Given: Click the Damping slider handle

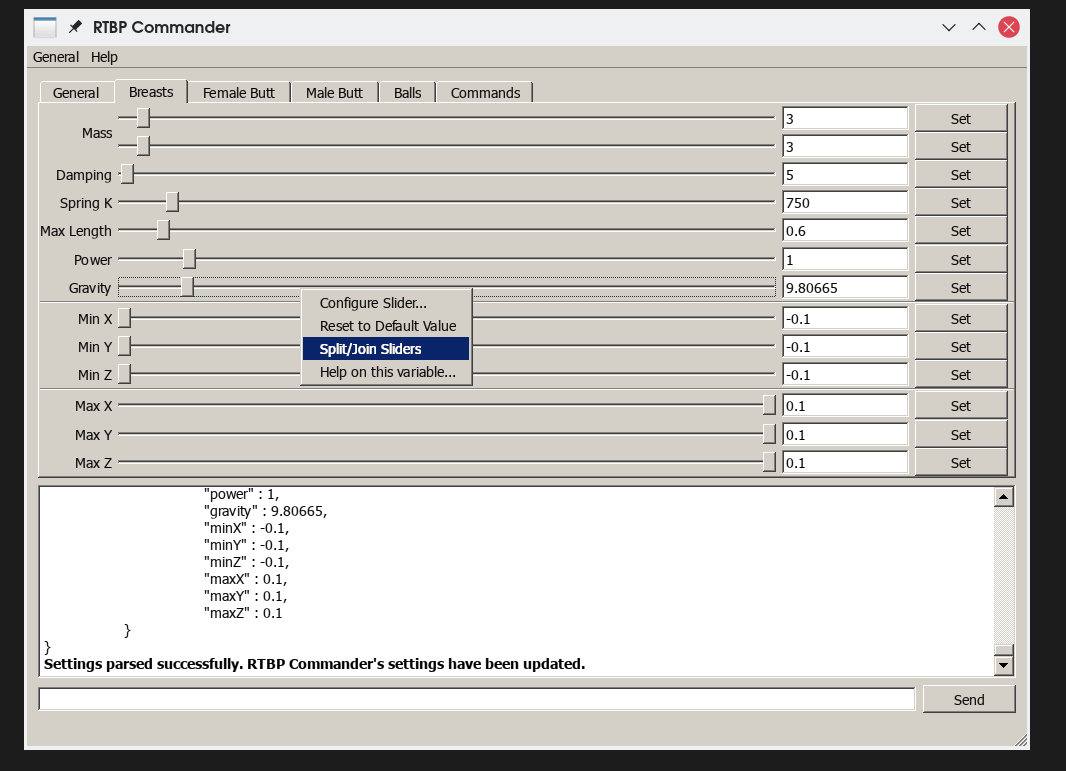Looking at the screenshot, I should (127, 174).
